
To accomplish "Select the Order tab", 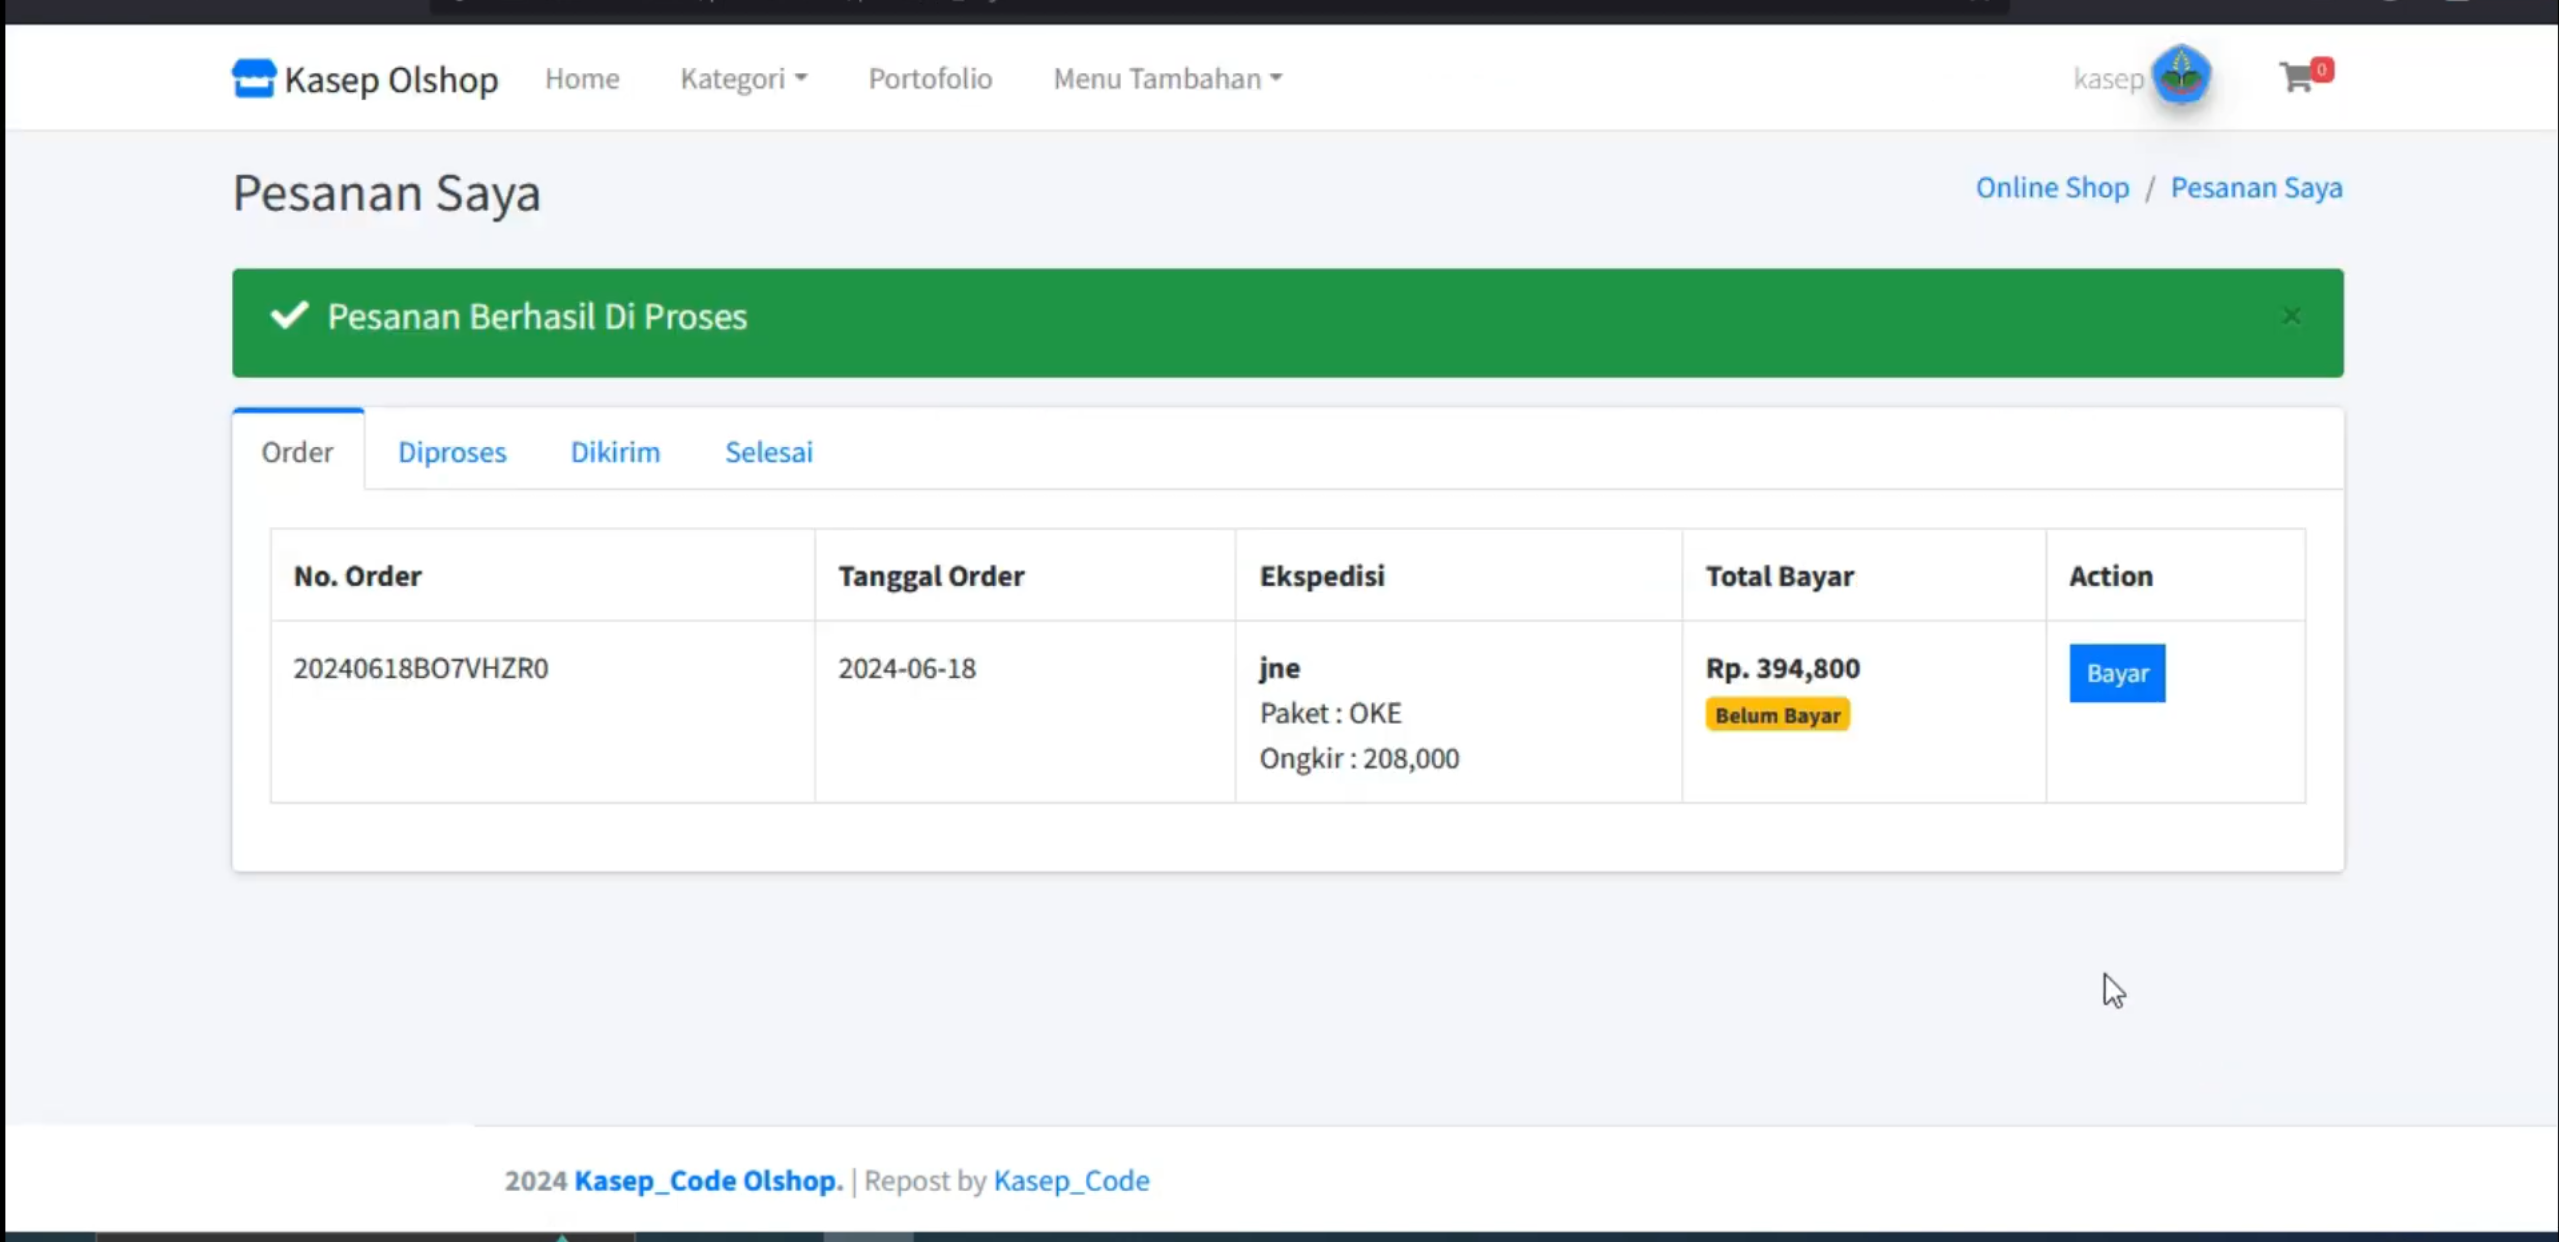I will point(297,451).
